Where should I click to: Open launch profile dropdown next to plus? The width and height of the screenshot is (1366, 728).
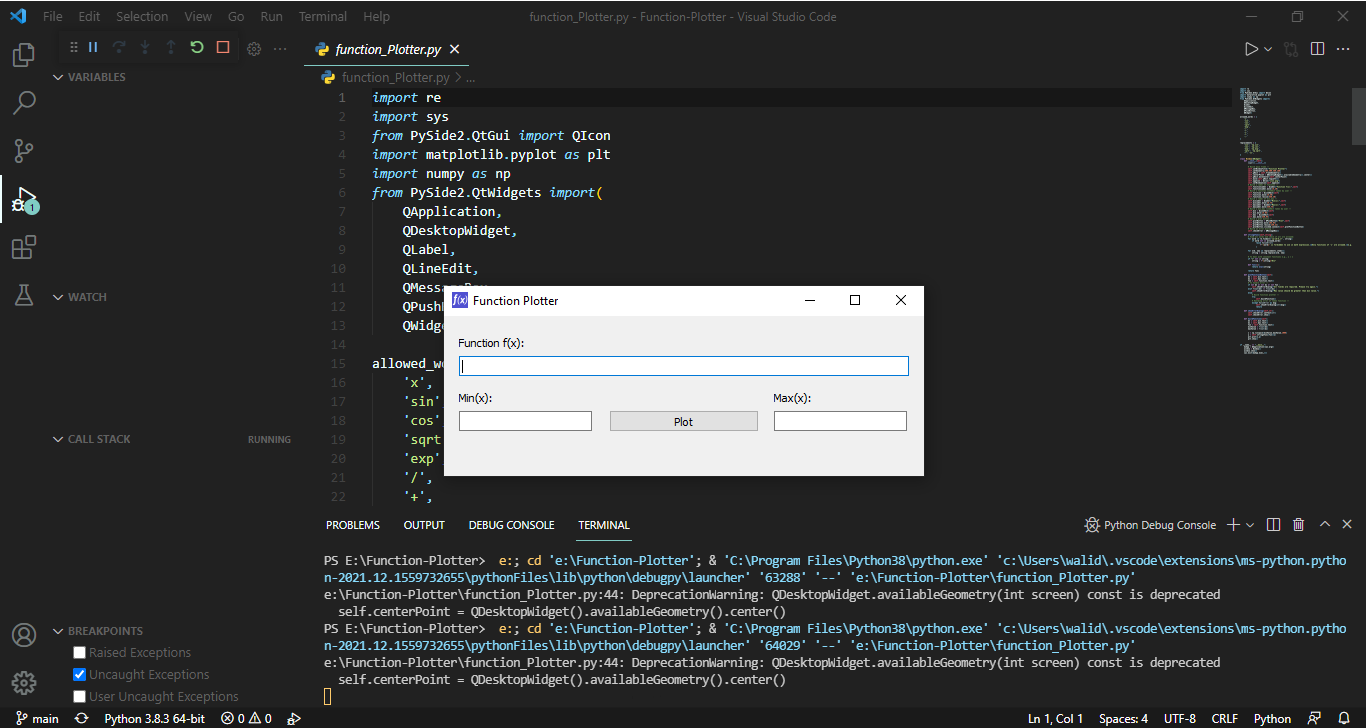[x=1250, y=525]
